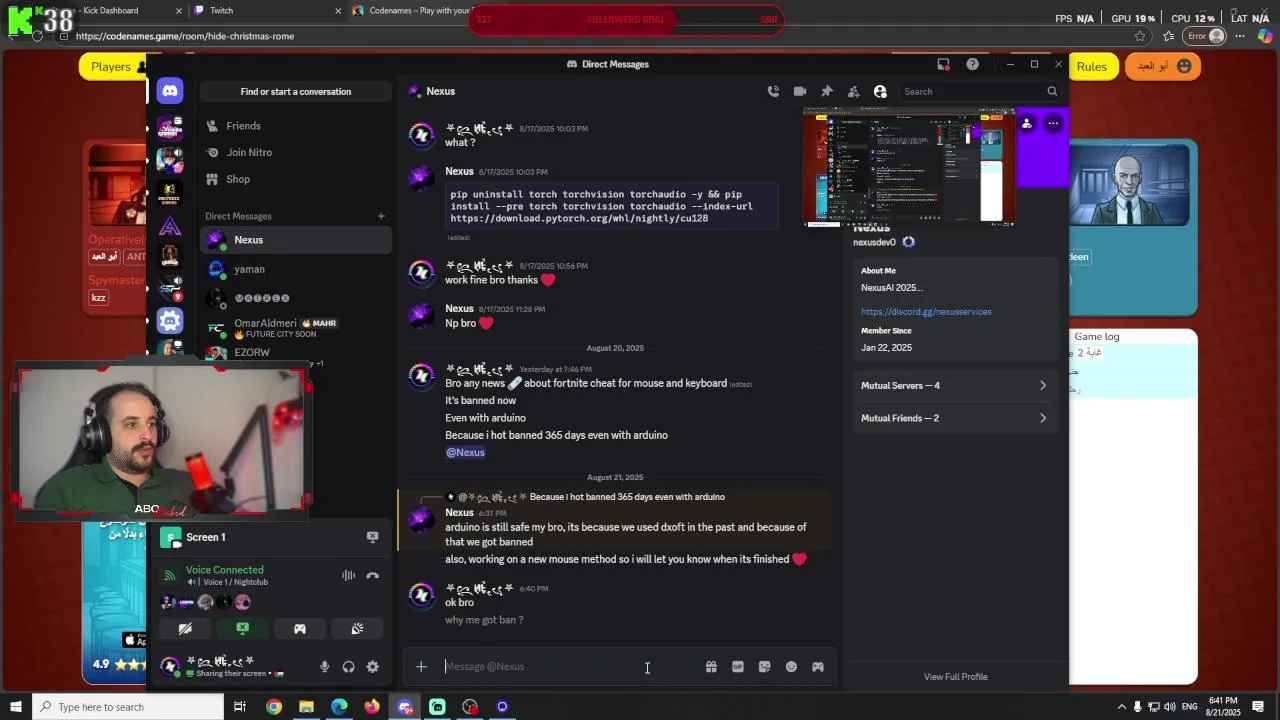Screen dimensions: 1280x720
Task: Open the OmarAldmeri direct message
Action: pos(296,327)
